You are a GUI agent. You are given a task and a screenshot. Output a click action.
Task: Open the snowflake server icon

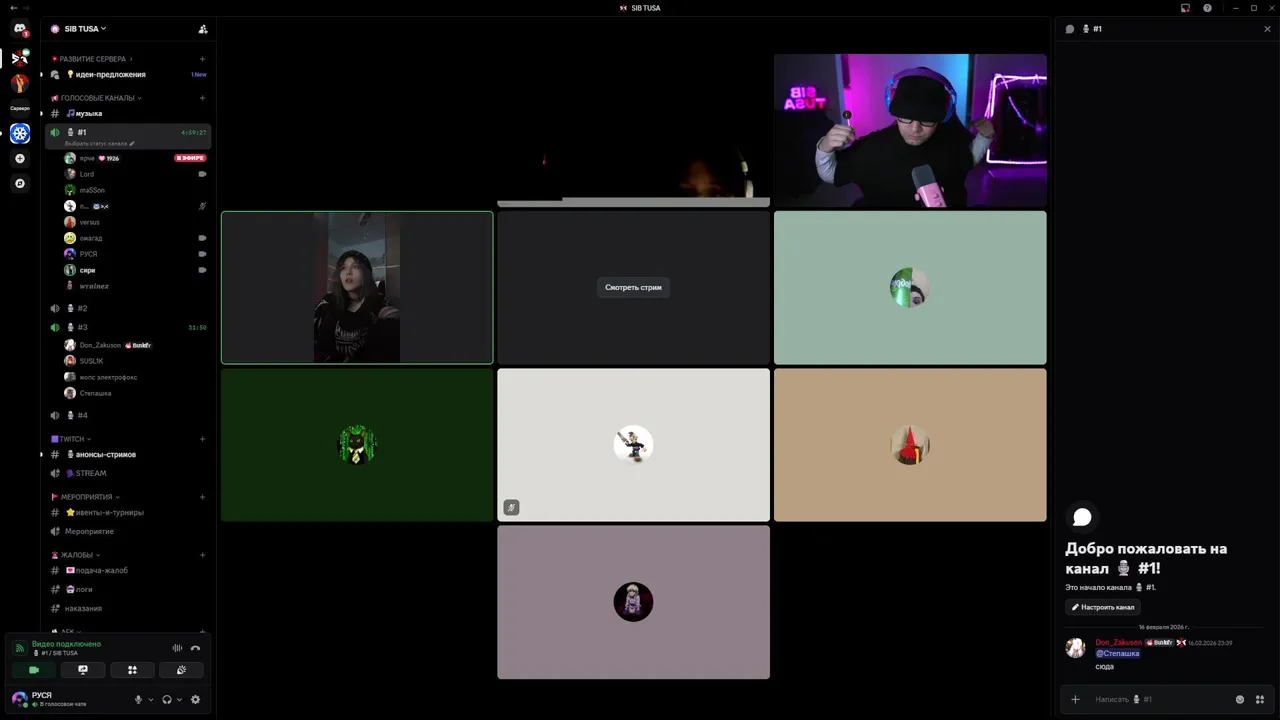(x=20, y=133)
